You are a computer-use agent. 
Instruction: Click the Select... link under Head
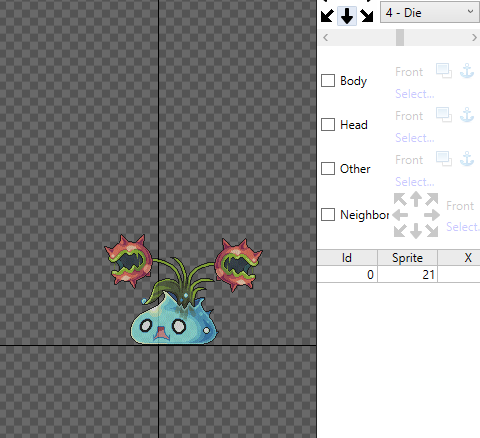[x=415, y=138]
